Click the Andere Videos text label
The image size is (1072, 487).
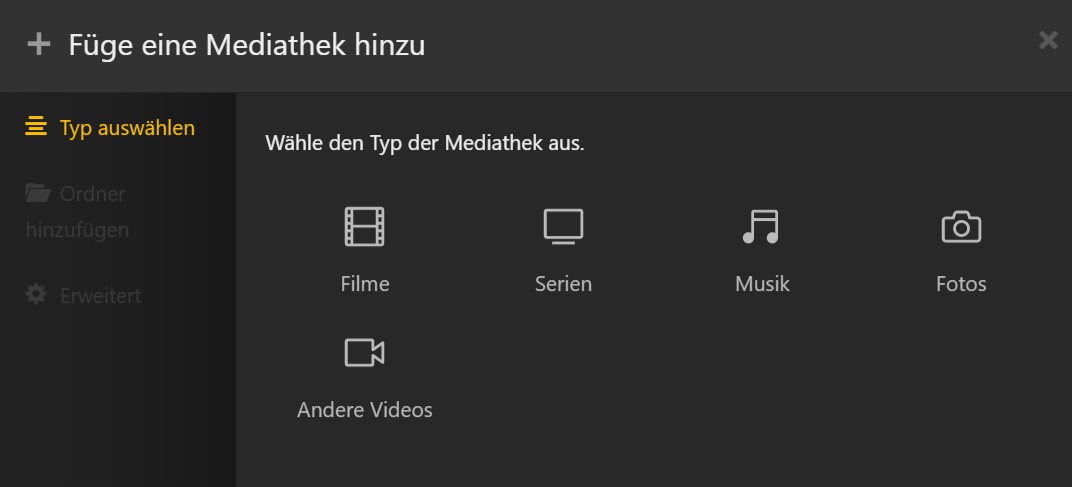point(364,410)
